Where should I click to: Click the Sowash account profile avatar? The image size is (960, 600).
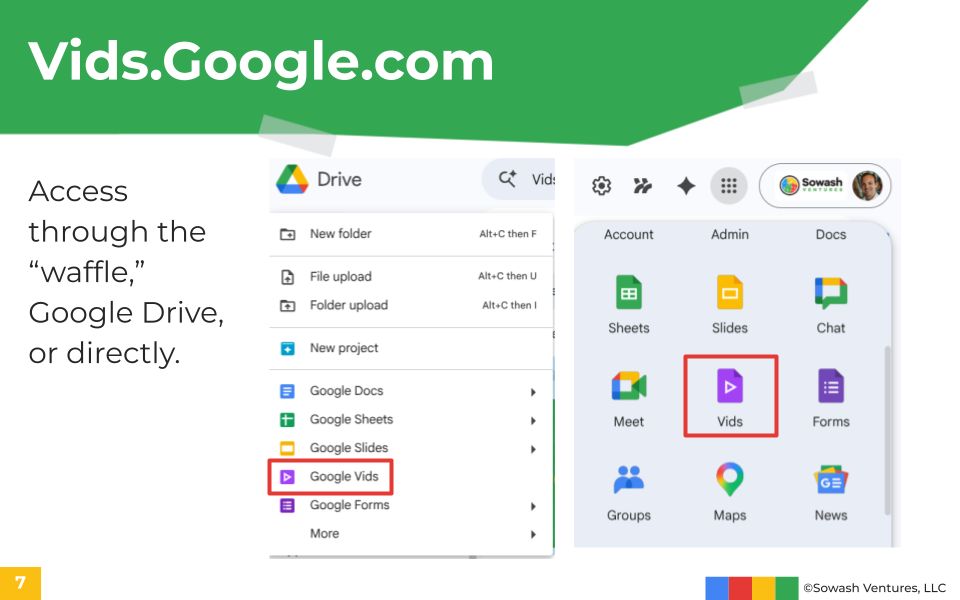pos(867,186)
